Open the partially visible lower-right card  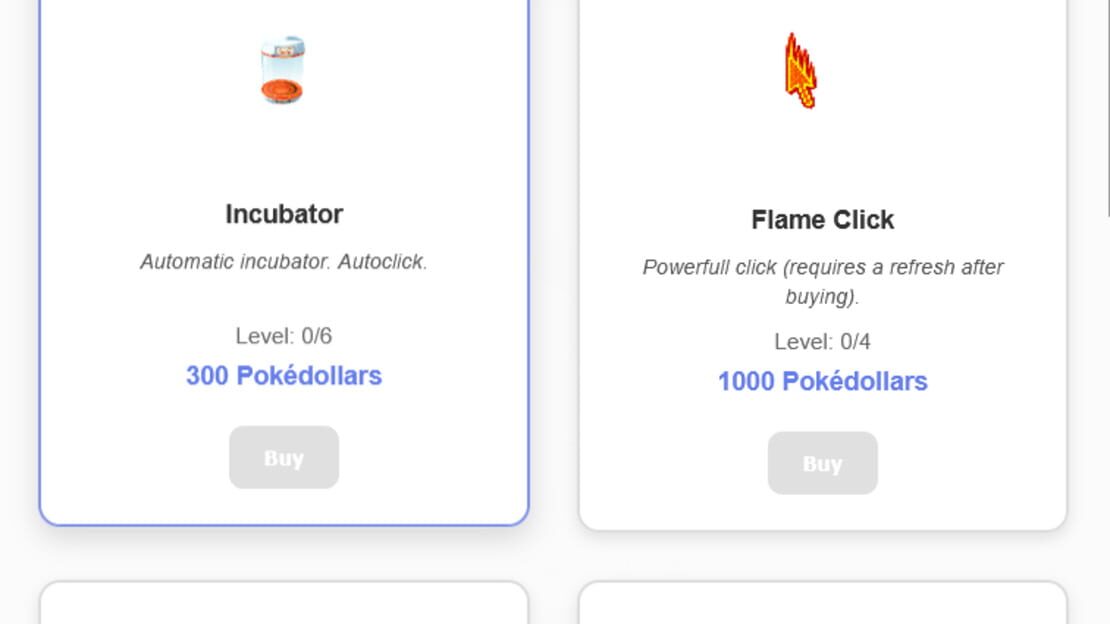823,603
